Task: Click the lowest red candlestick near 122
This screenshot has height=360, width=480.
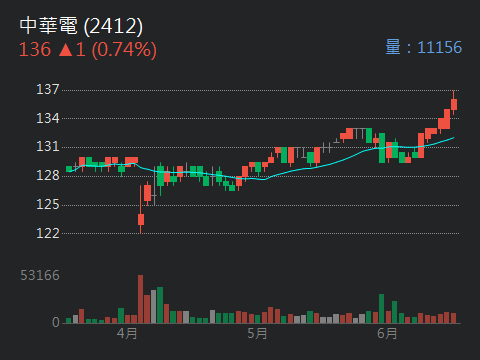Action: [141, 210]
